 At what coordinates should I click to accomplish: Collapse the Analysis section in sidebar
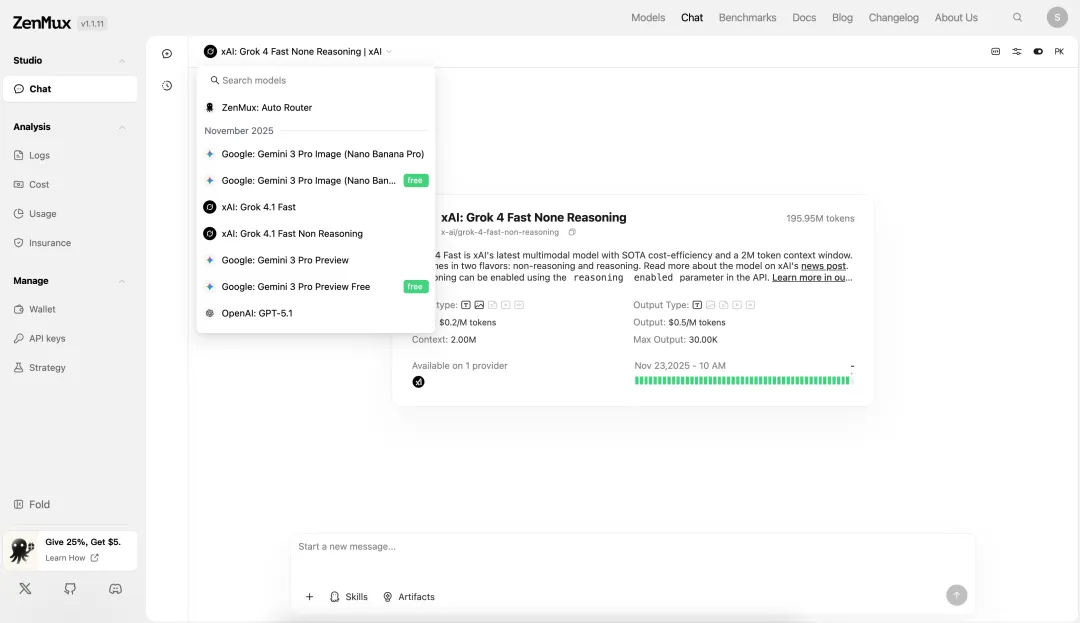tap(122, 127)
